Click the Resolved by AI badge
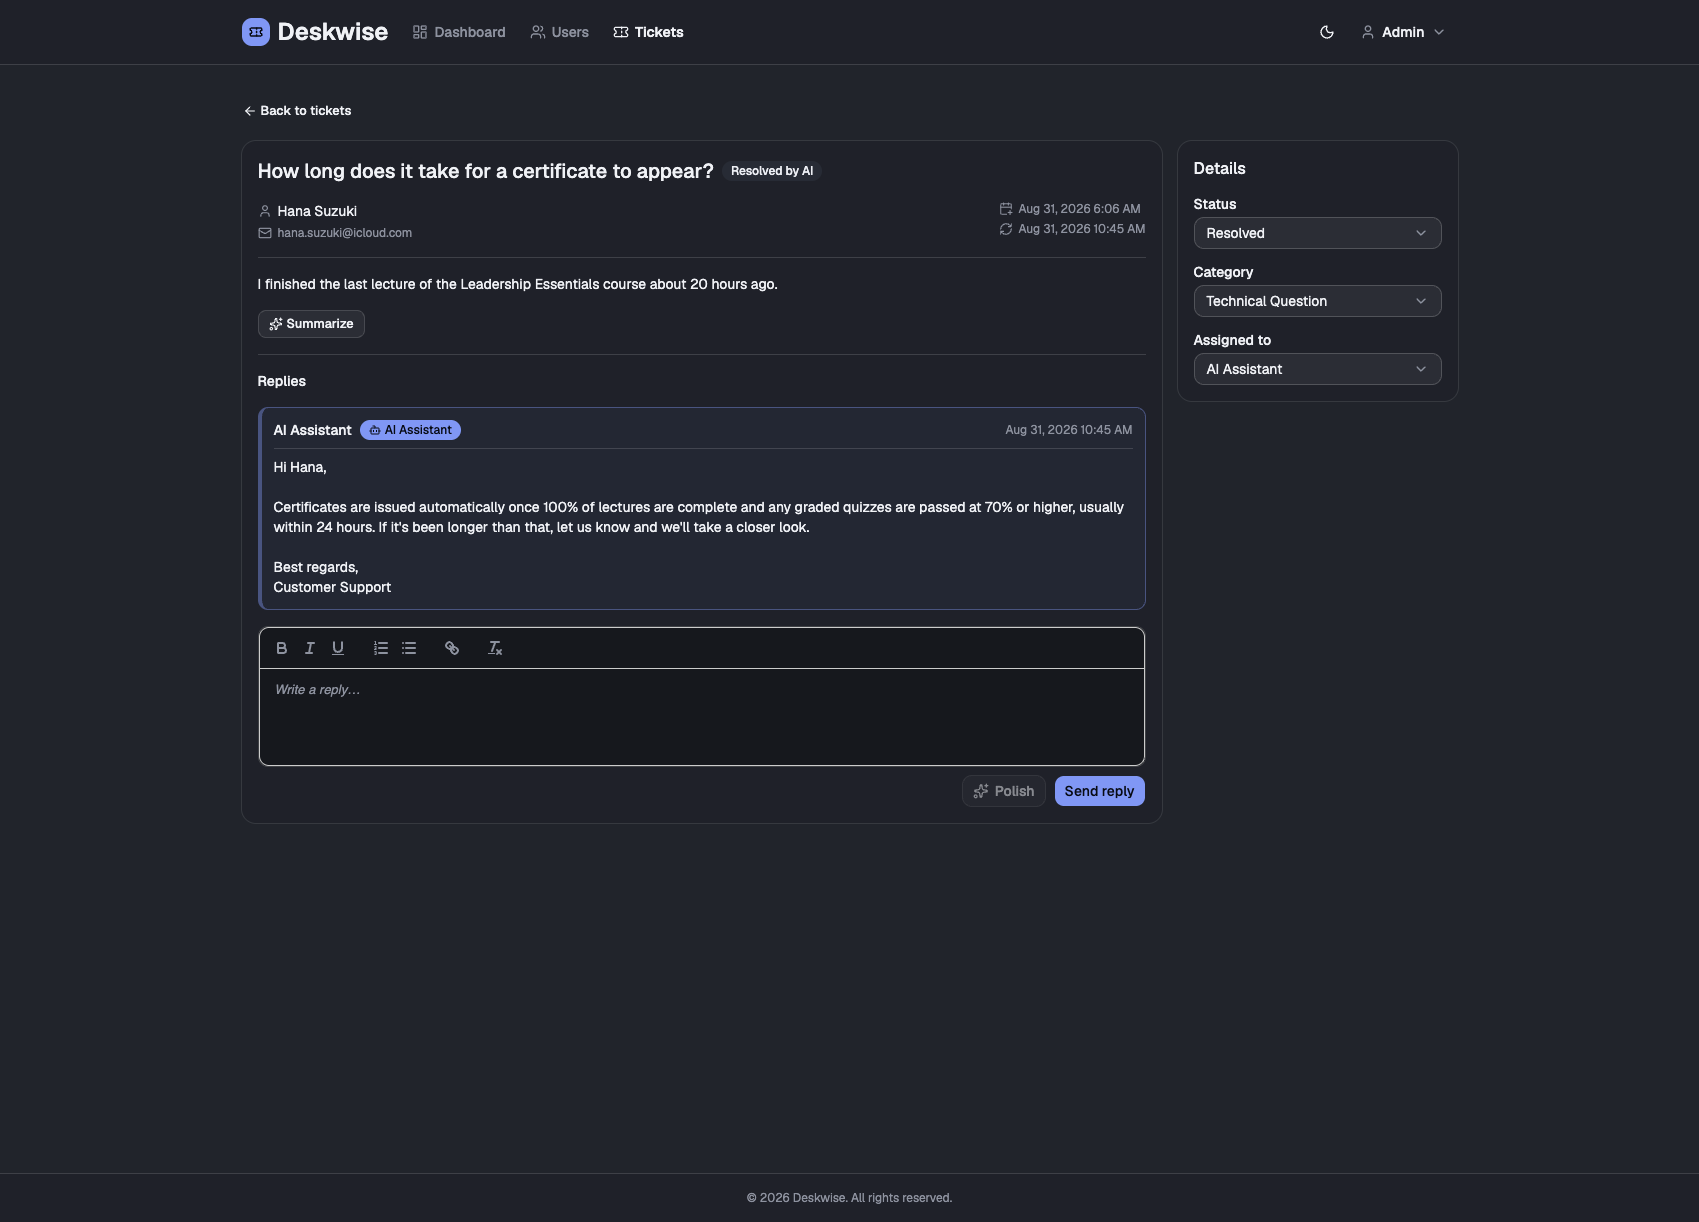Screen dimensions: 1699x1222 [x=772, y=171]
